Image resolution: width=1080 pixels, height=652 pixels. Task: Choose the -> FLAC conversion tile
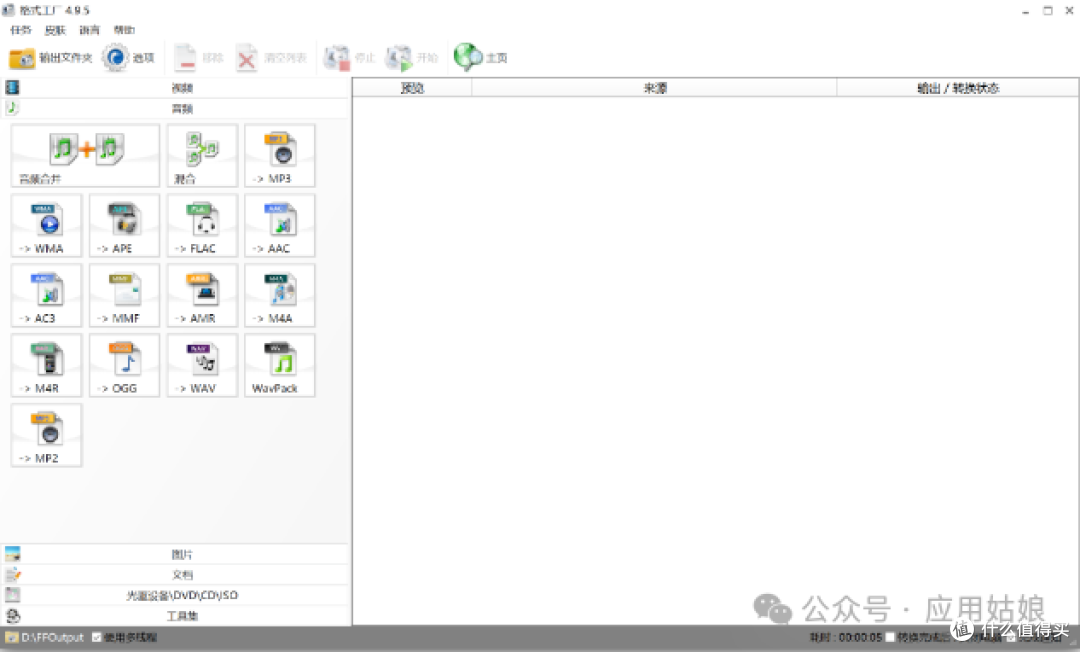click(x=202, y=226)
